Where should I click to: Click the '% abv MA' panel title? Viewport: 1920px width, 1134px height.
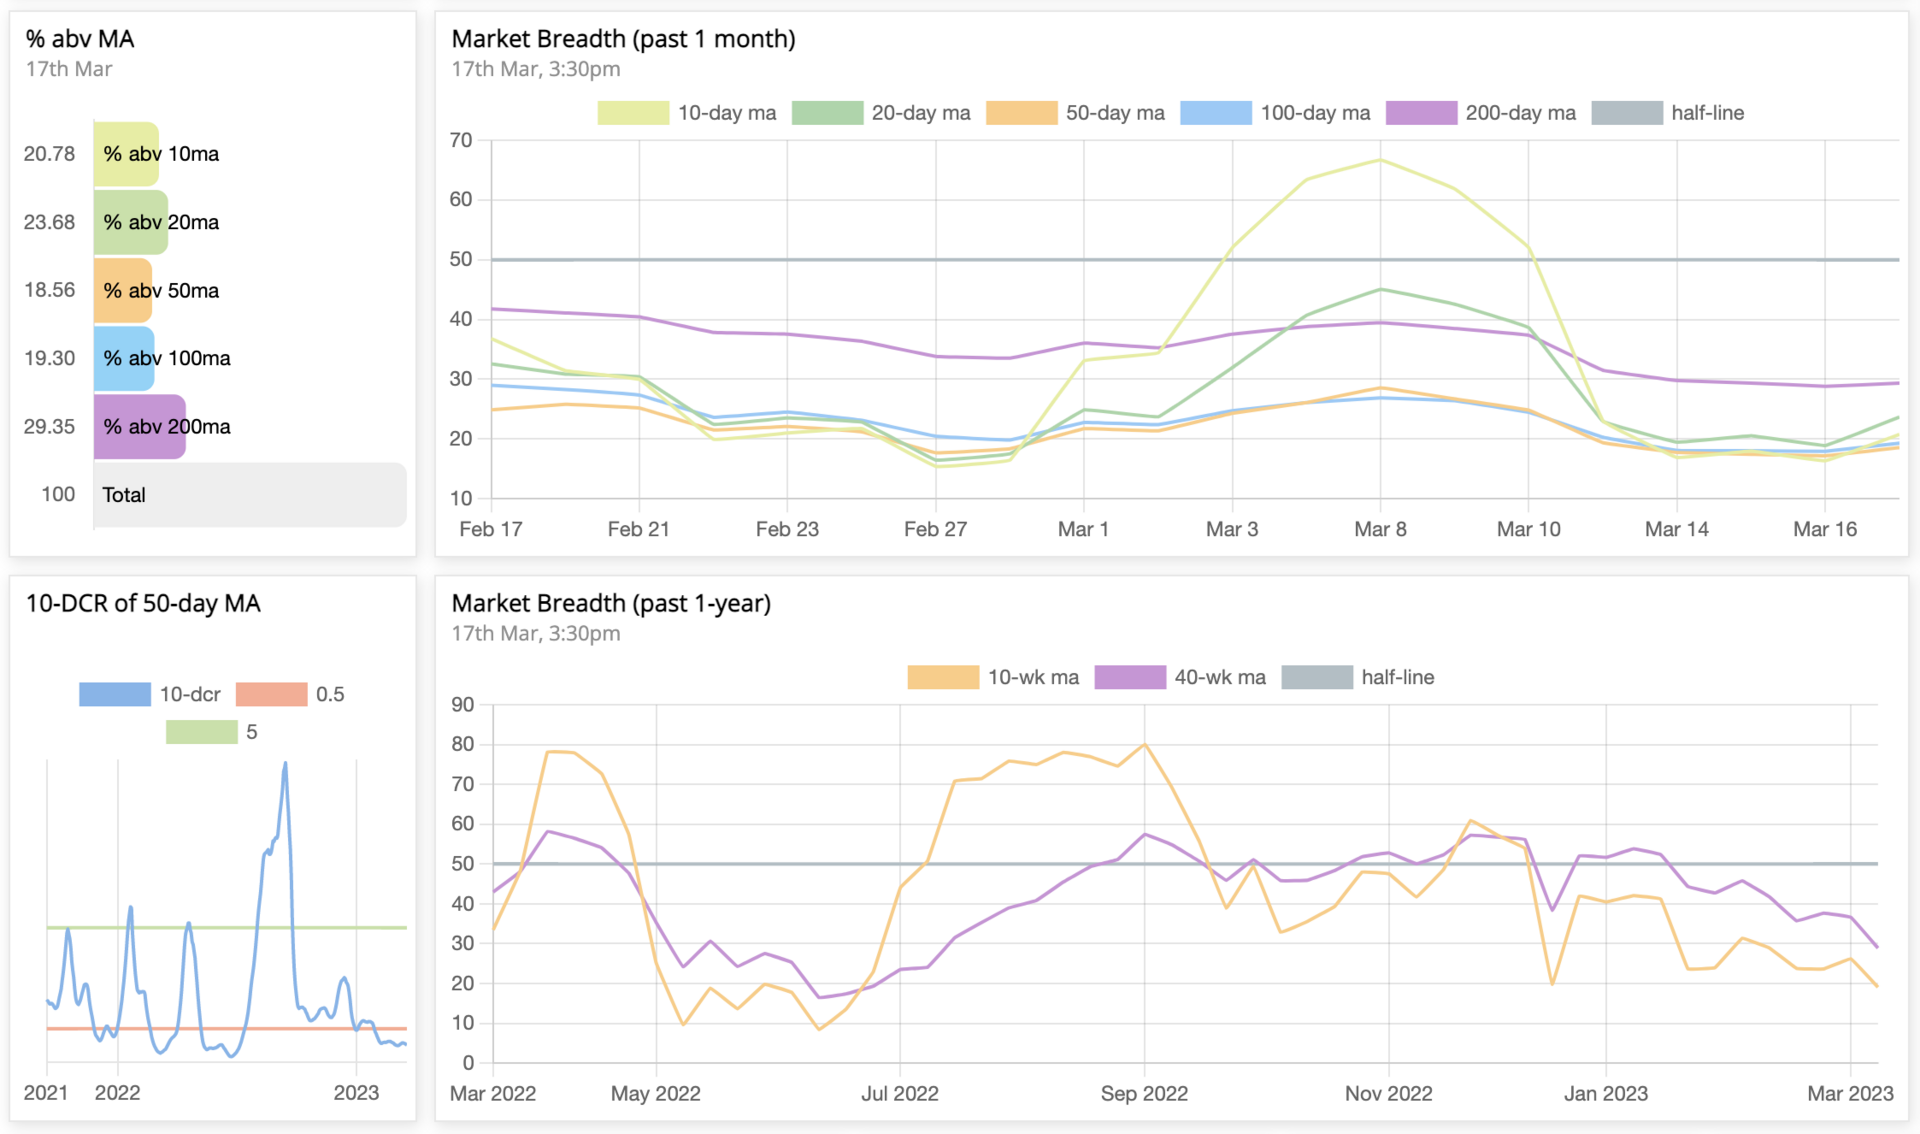pos(80,39)
